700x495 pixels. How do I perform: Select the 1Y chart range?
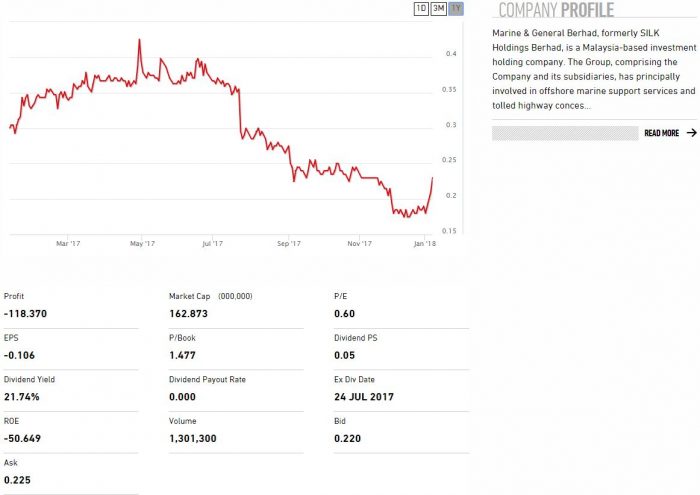click(x=456, y=9)
